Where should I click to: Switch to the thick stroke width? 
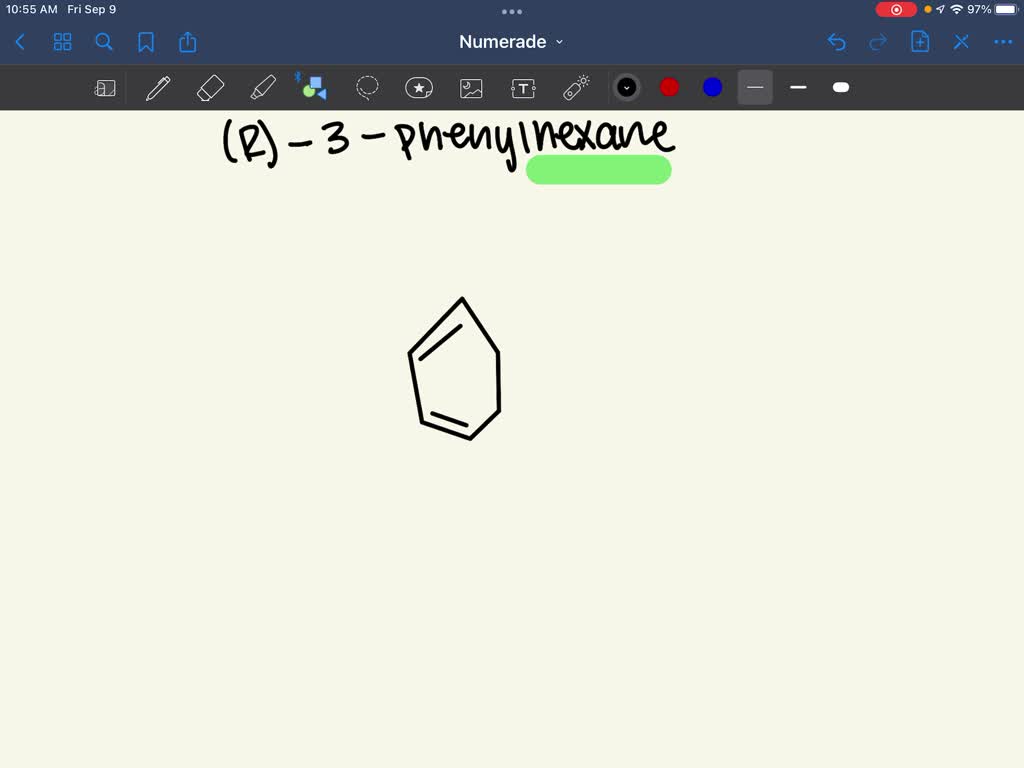pyautogui.click(x=840, y=87)
